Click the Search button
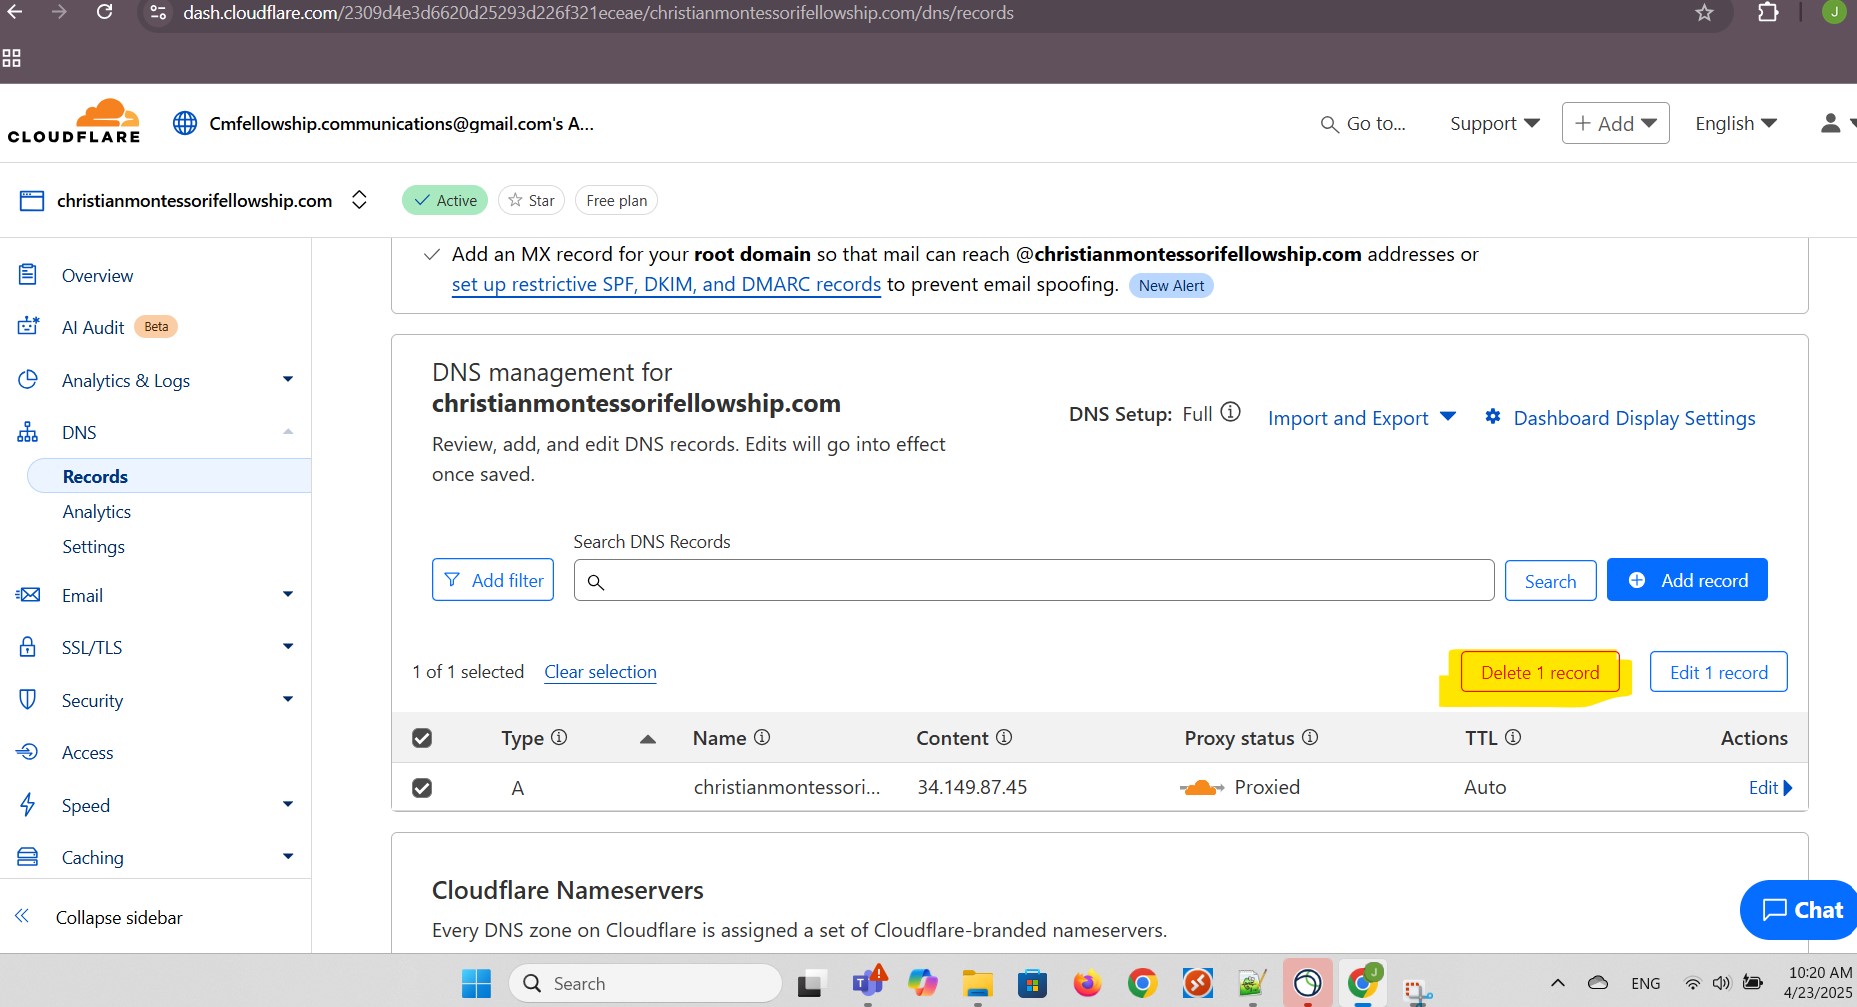Image resolution: width=1857 pixels, height=1007 pixels. point(1550,581)
